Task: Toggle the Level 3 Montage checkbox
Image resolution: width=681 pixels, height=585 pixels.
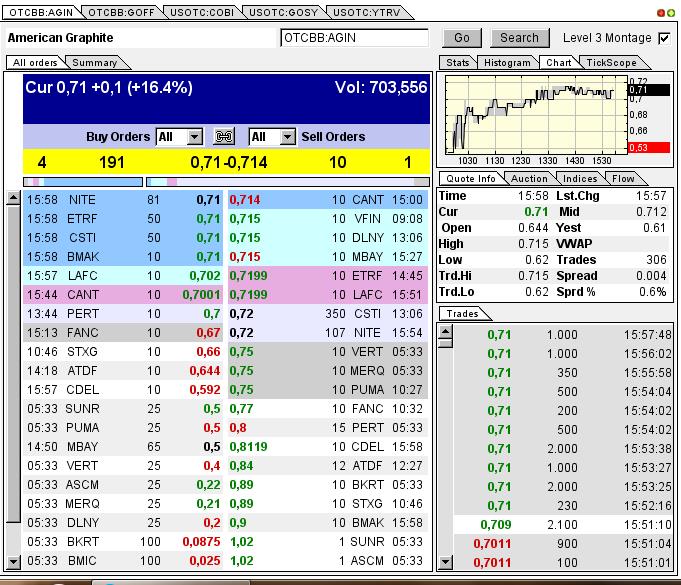Action: [x=664, y=38]
